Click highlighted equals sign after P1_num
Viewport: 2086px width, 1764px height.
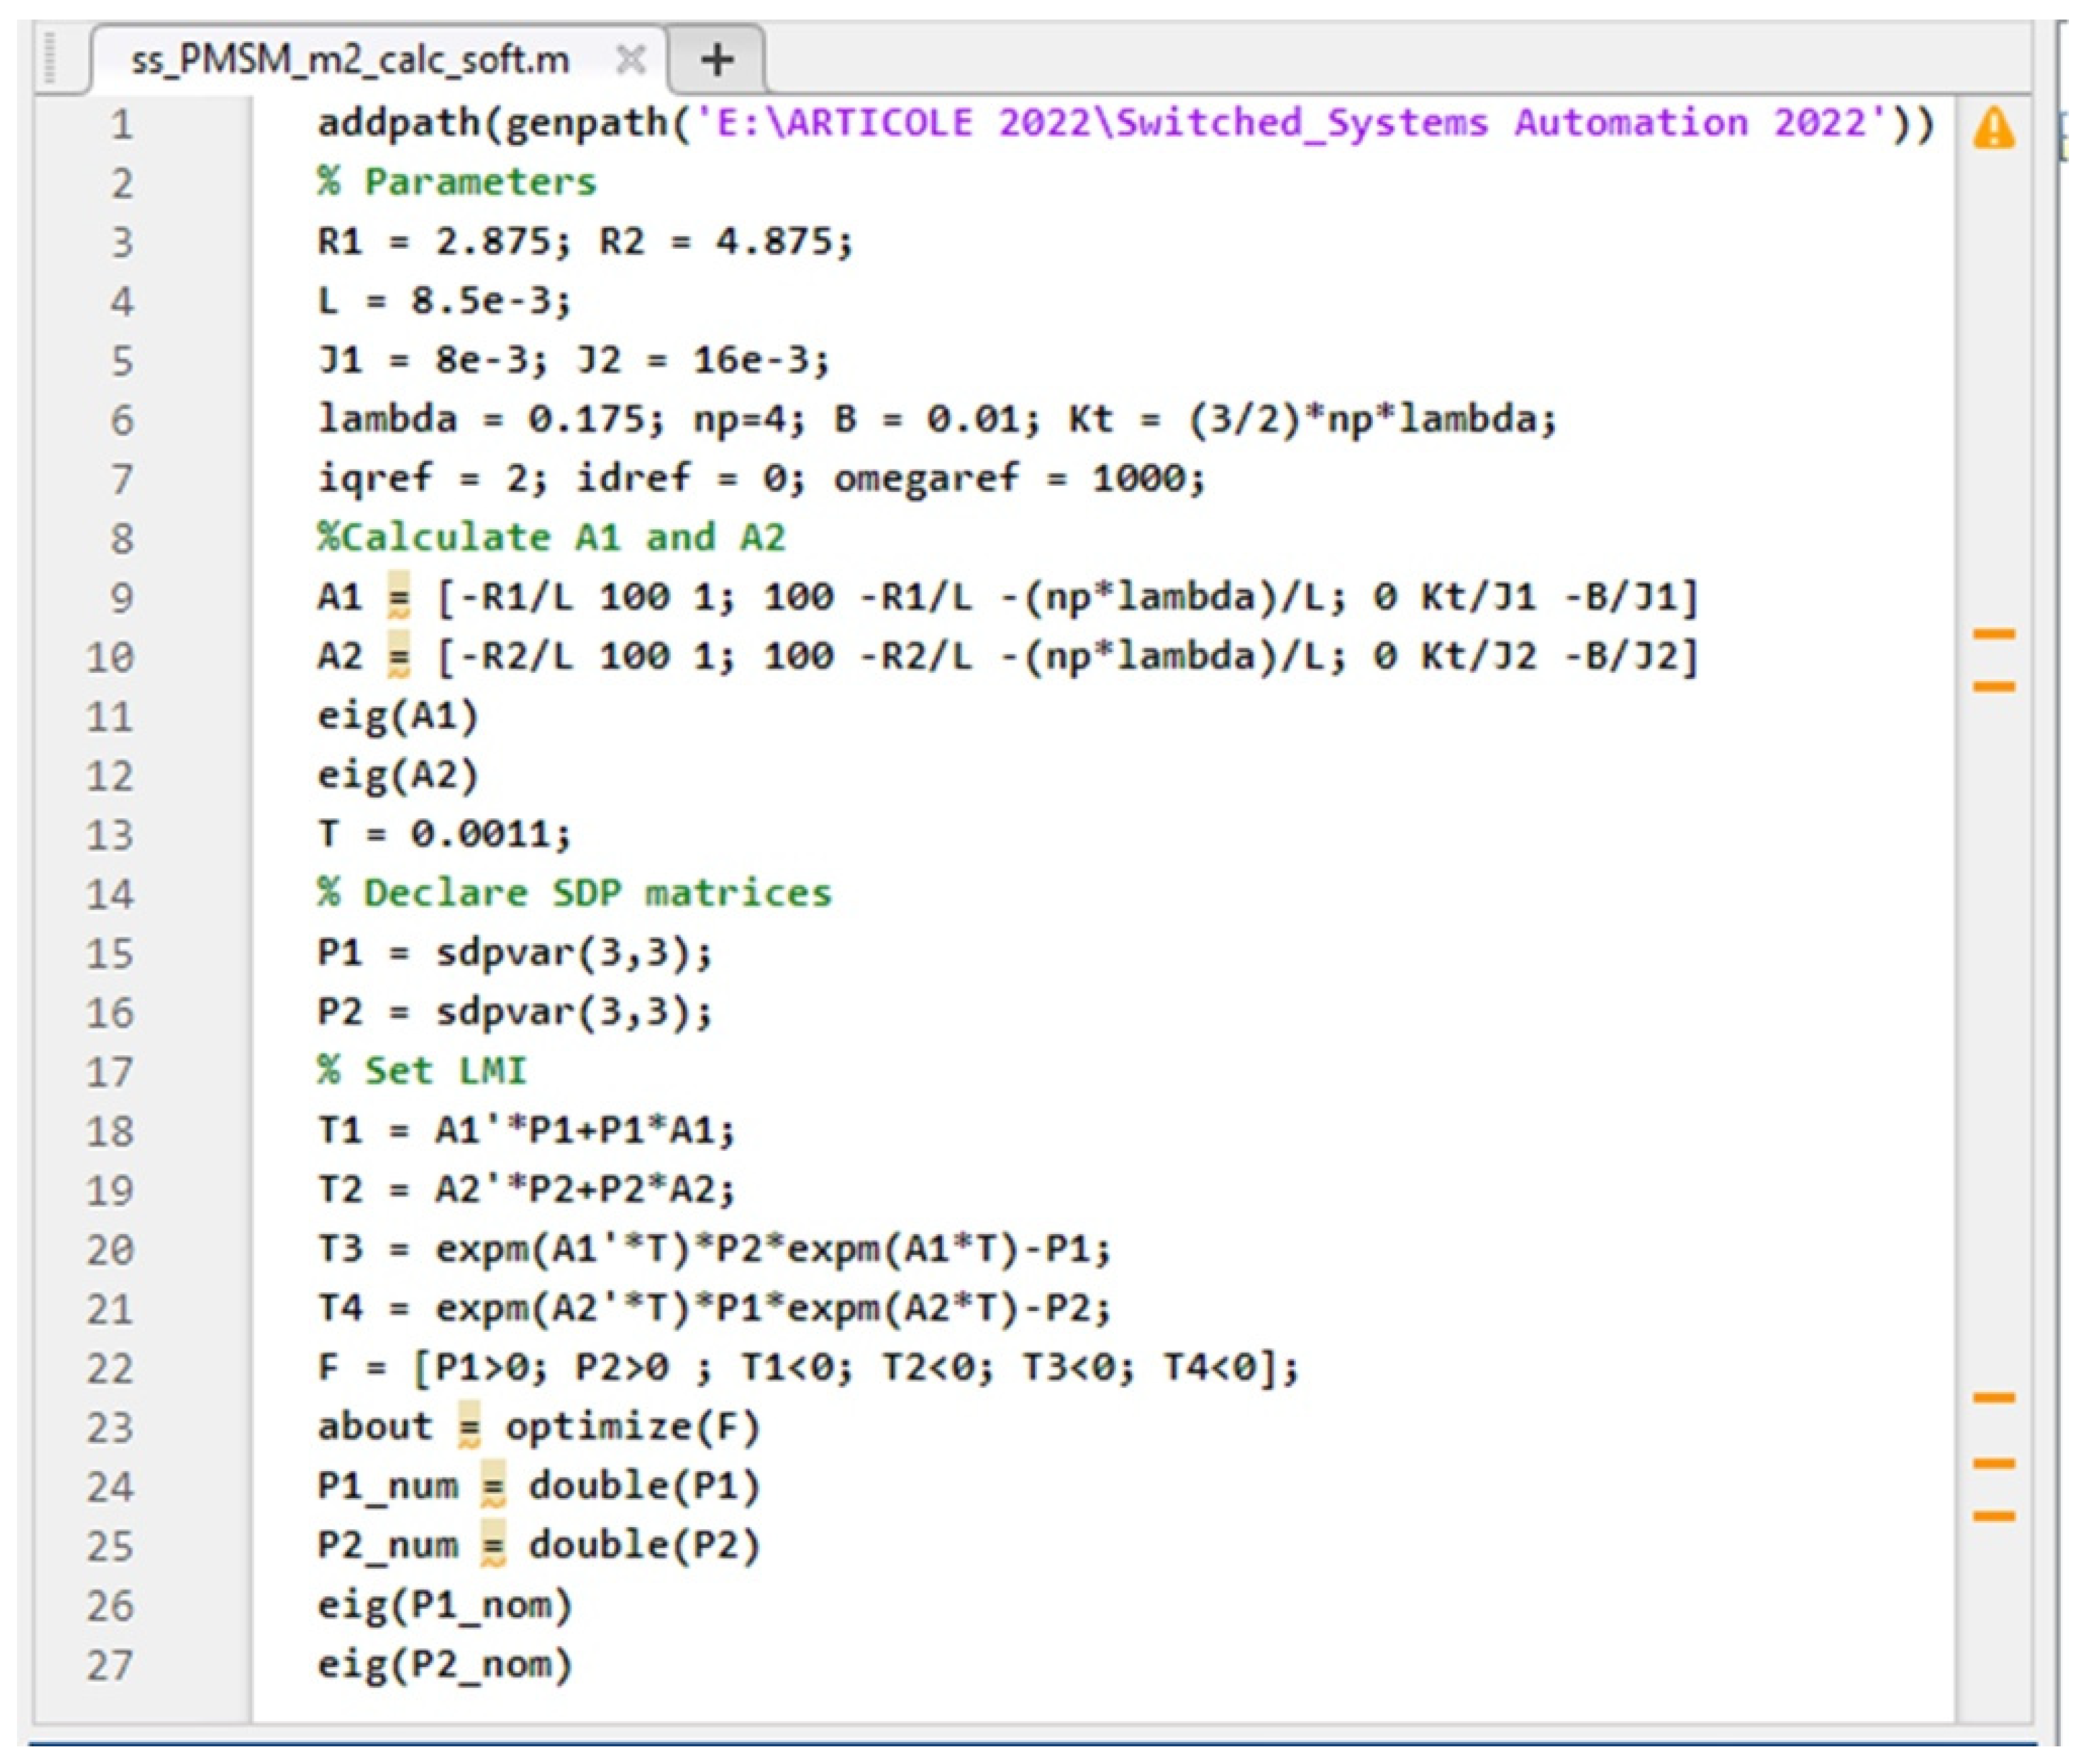[x=493, y=1486]
